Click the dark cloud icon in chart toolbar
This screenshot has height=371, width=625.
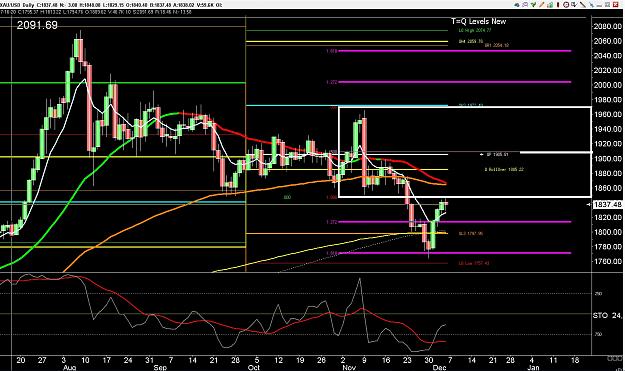517,5
